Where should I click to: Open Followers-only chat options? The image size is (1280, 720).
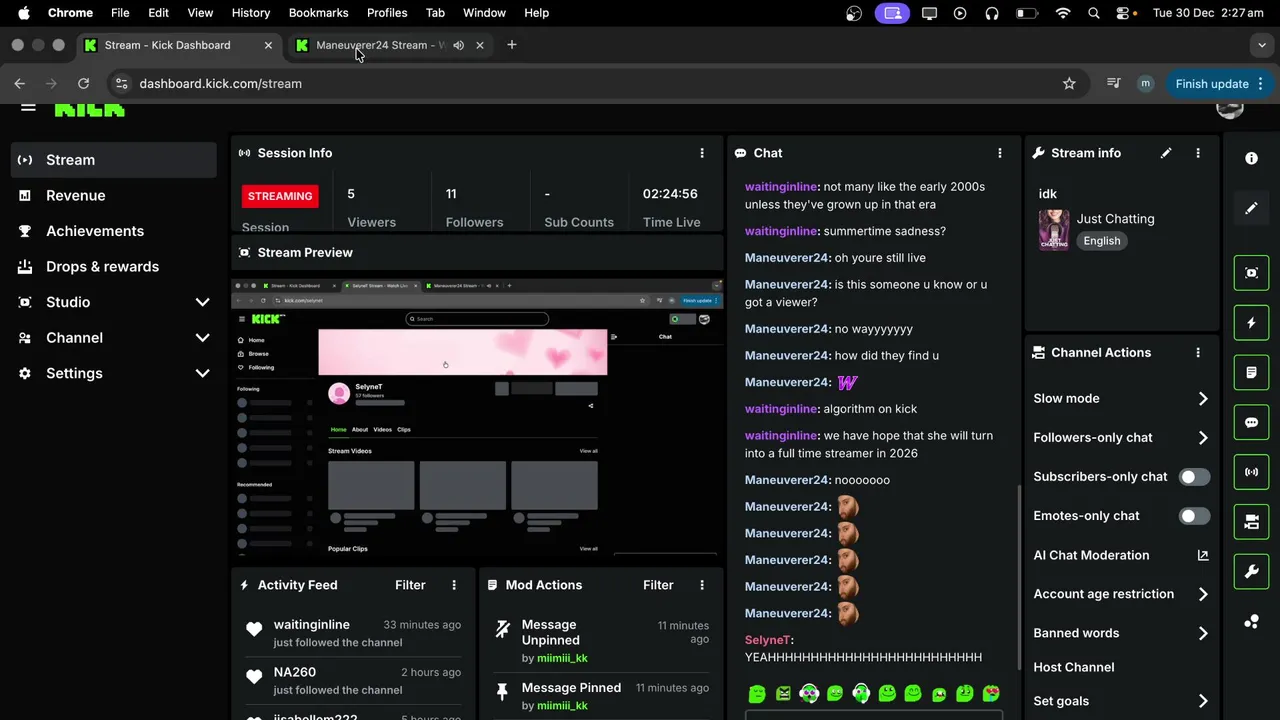pos(1121,437)
